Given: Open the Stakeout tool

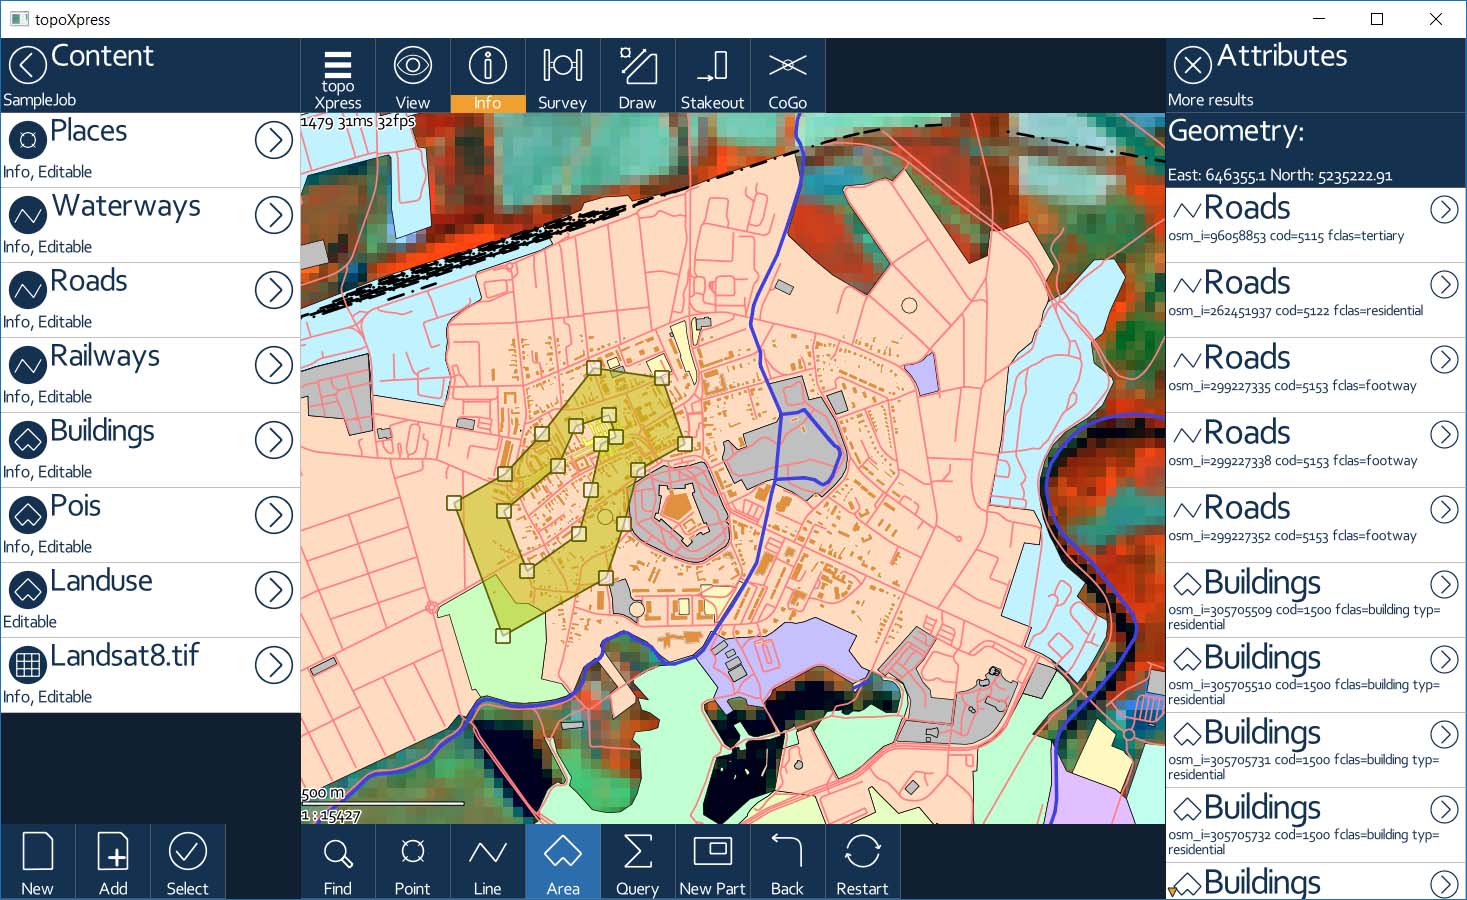Looking at the screenshot, I should tap(712, 76).
